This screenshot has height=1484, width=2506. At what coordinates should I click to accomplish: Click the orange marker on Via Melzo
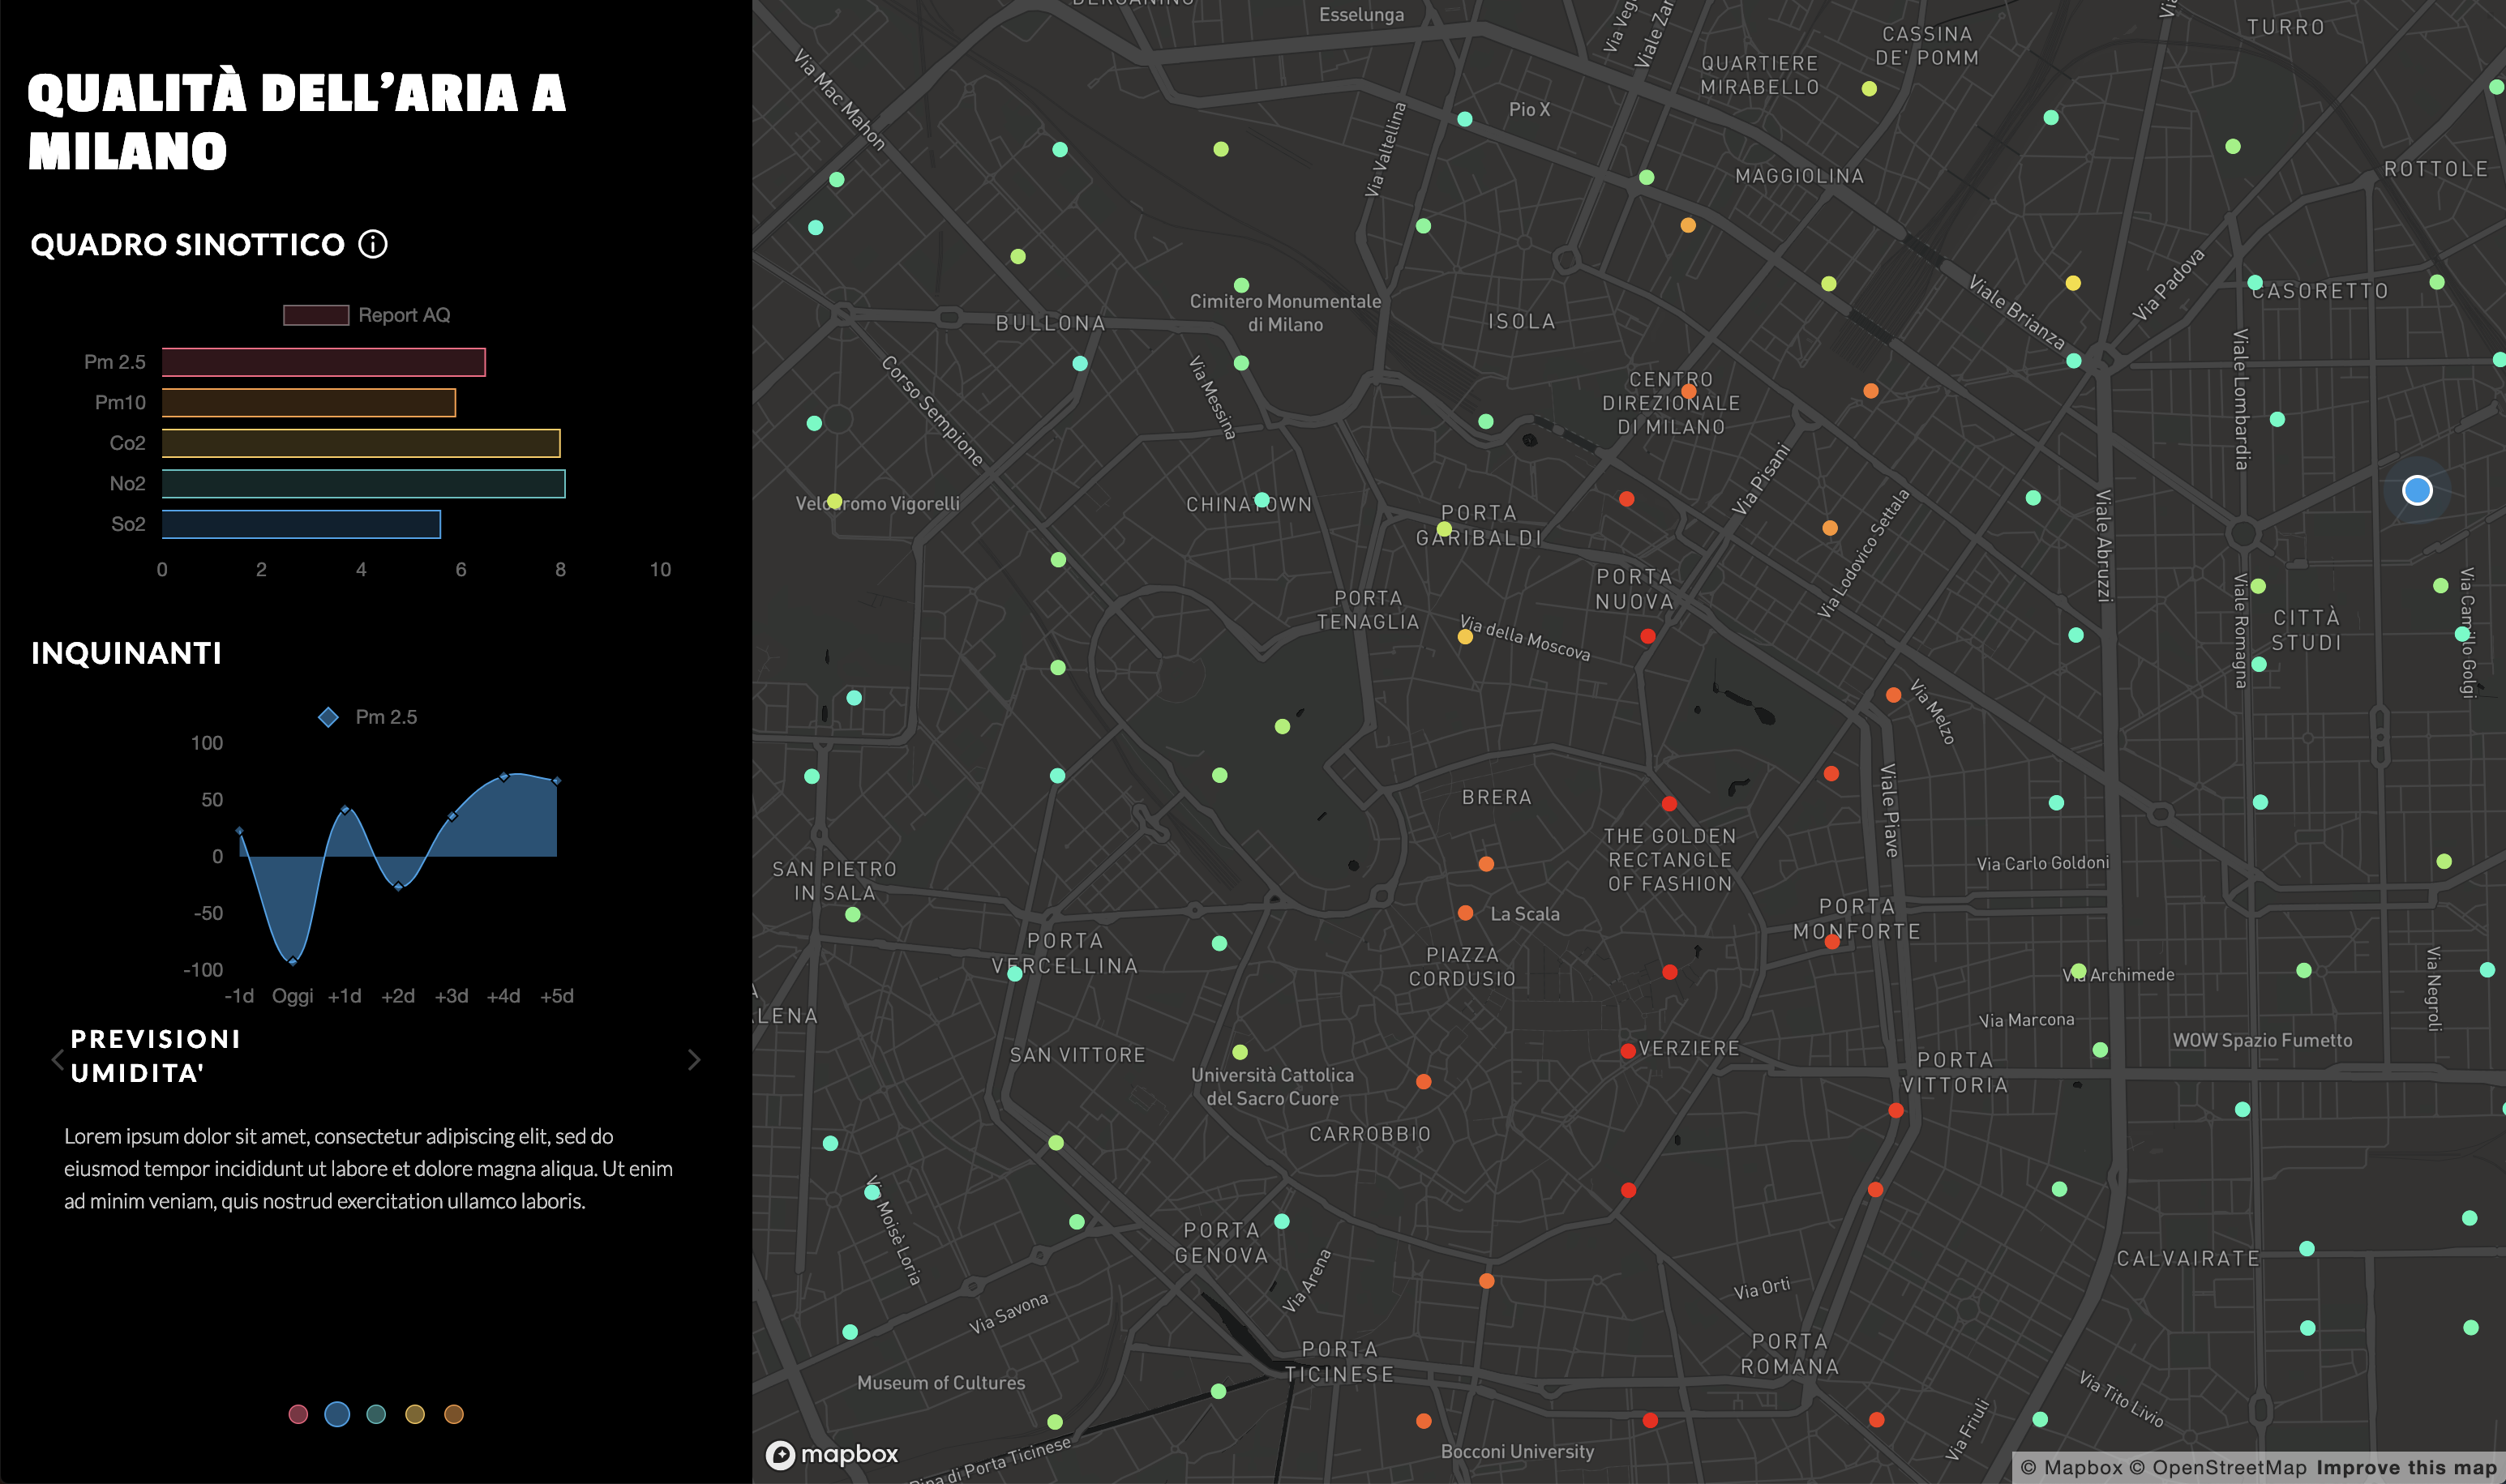[x=1894, y=695]
